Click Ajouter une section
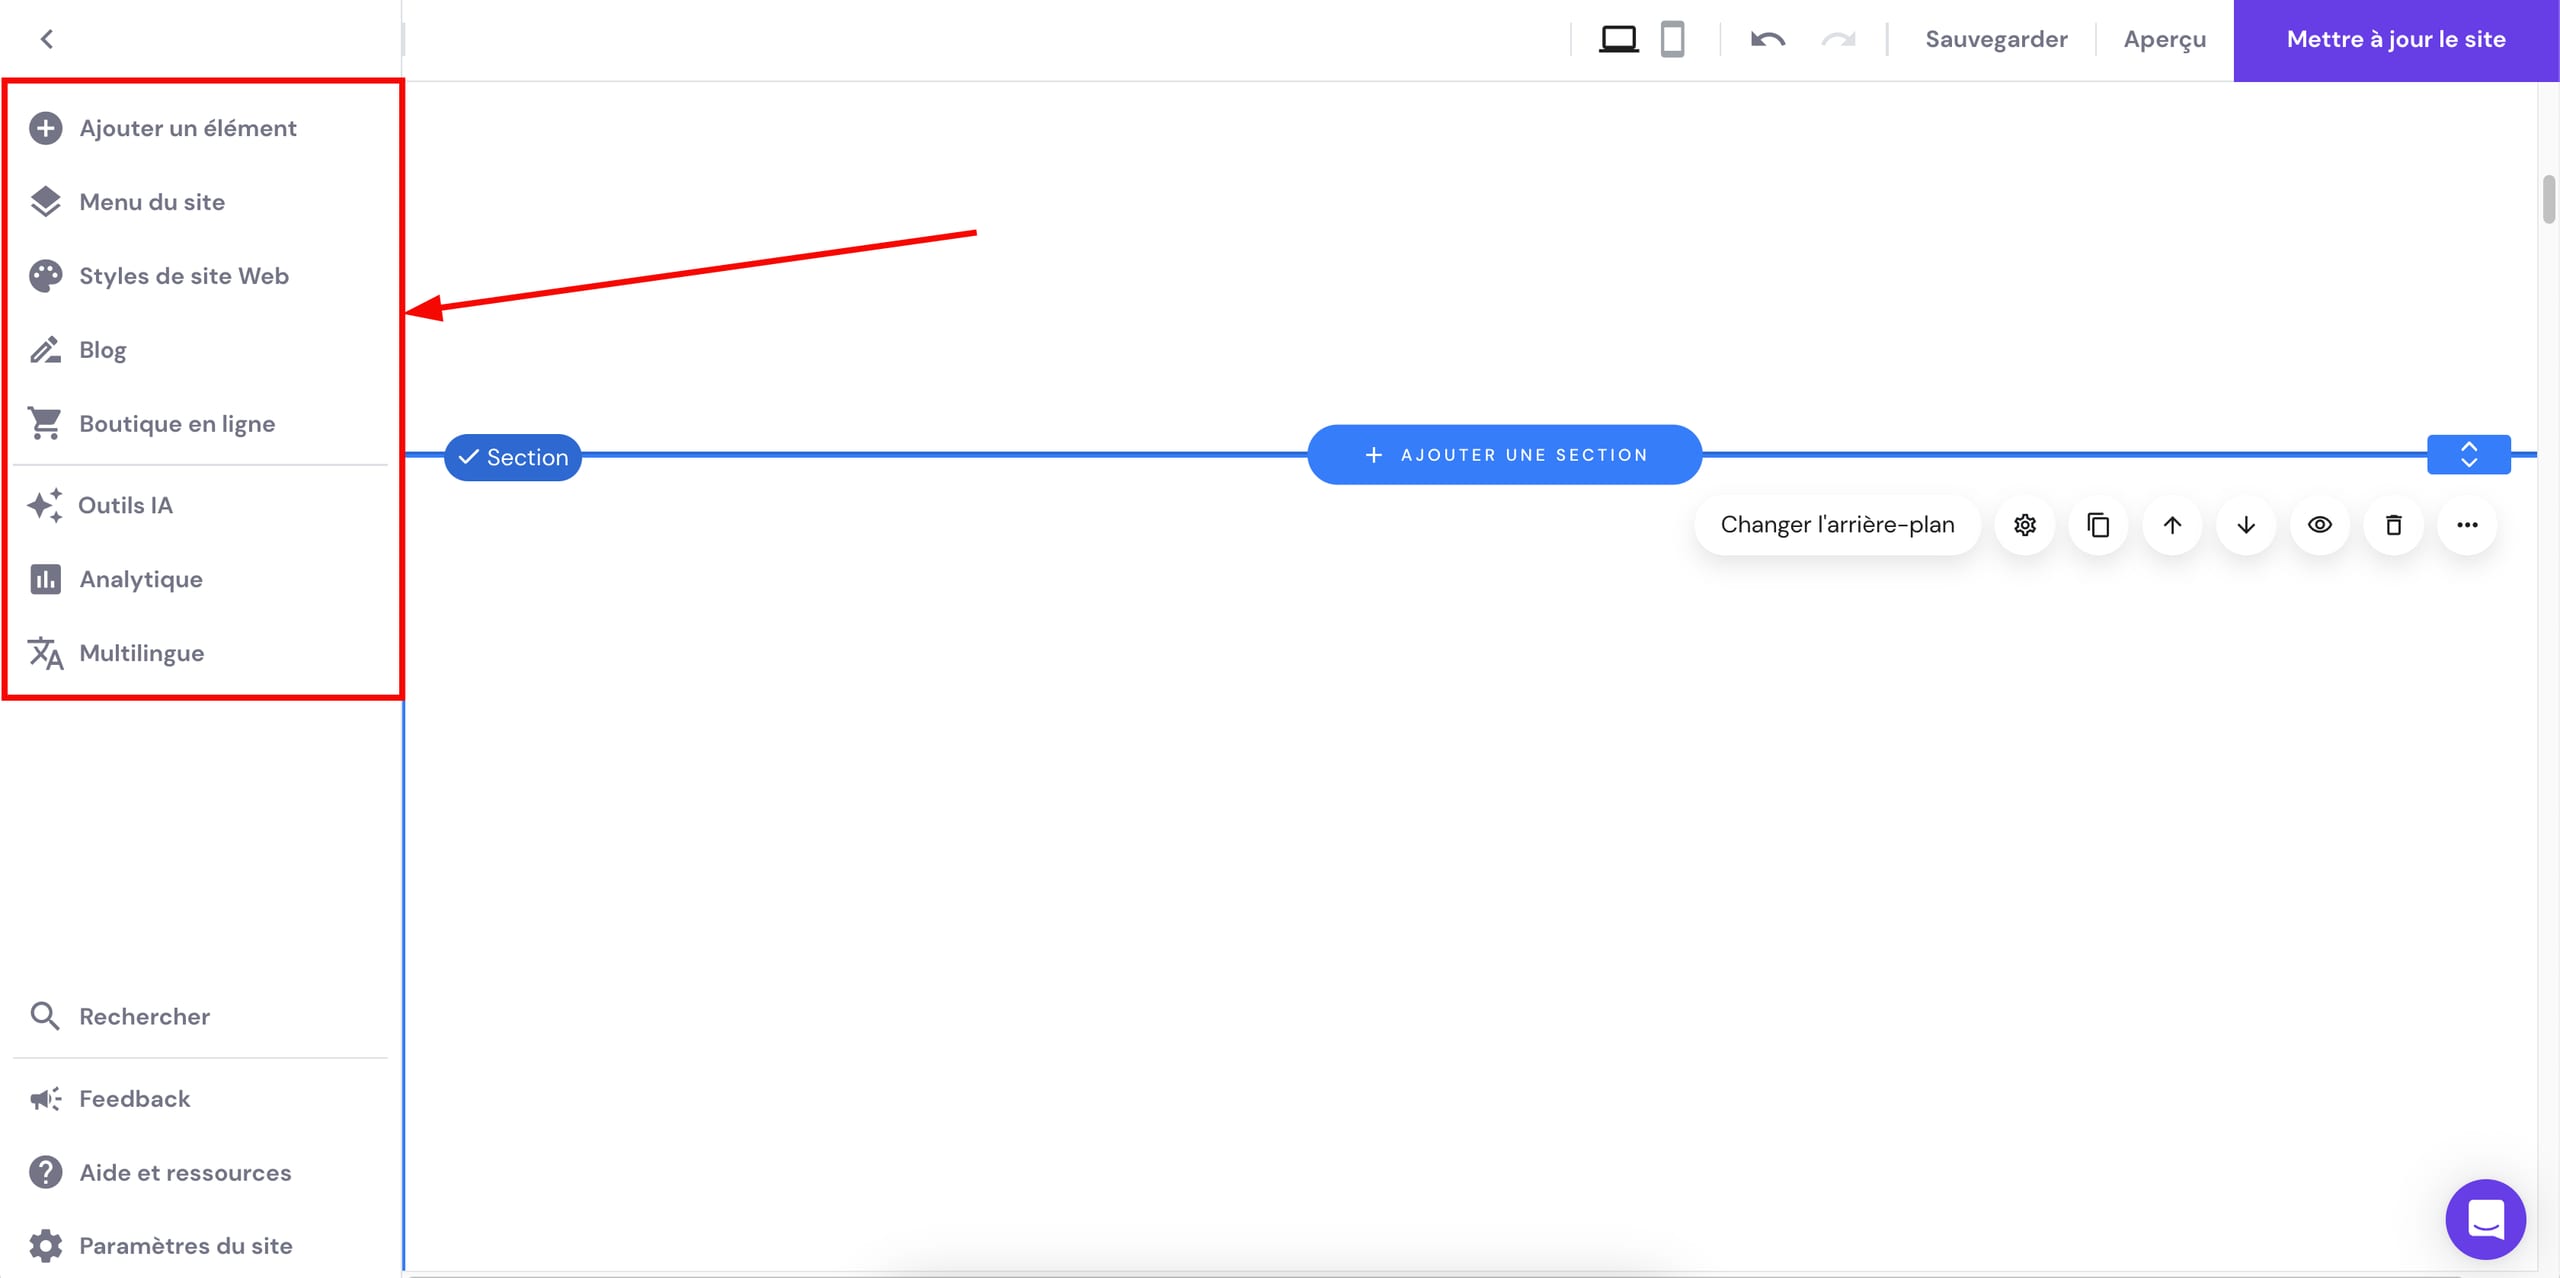 pos(1504,454)
